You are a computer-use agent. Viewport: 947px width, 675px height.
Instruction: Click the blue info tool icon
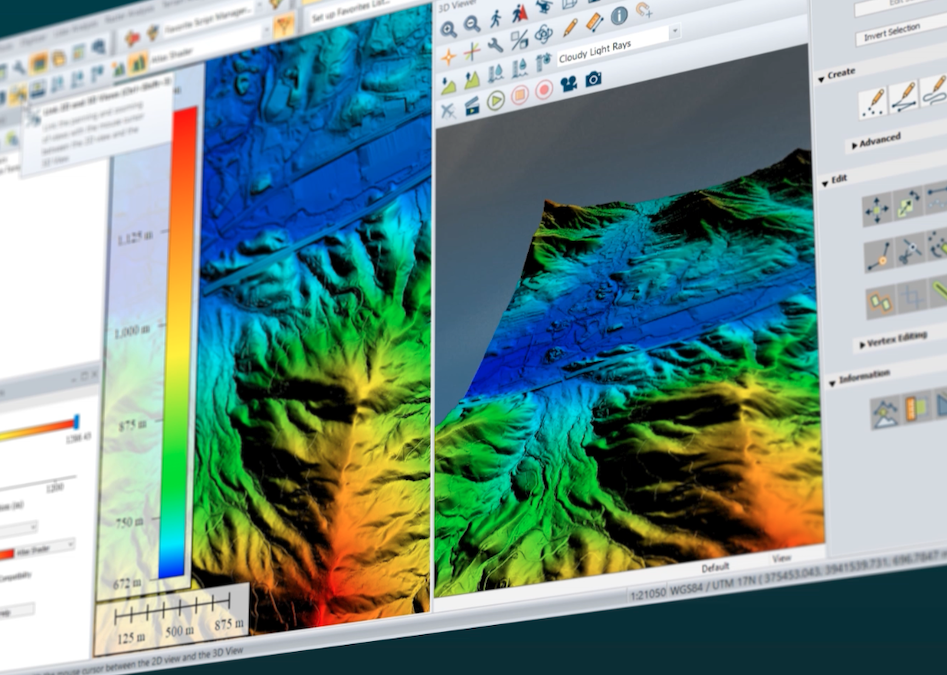pyautogui.click(x=619, y=16)
